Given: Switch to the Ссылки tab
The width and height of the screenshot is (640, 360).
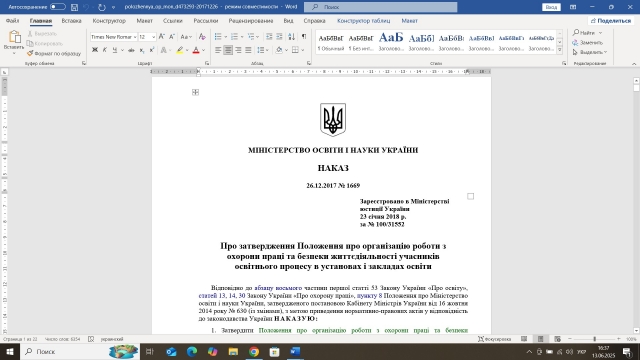Looking at the screenshot, I should pos(173,21).
